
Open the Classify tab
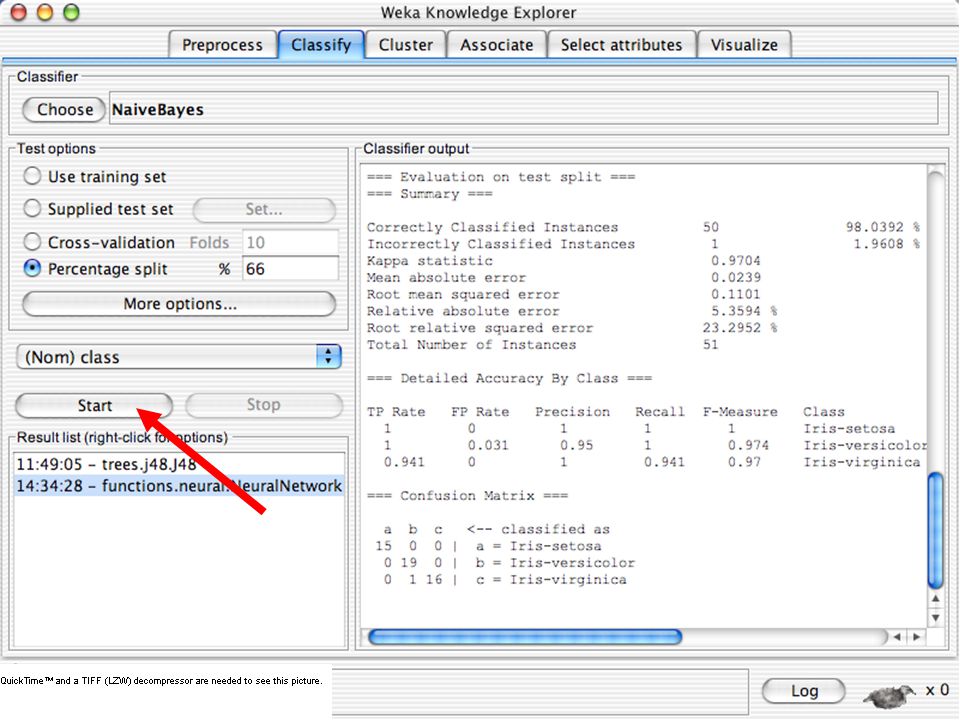tap(321, 45)
